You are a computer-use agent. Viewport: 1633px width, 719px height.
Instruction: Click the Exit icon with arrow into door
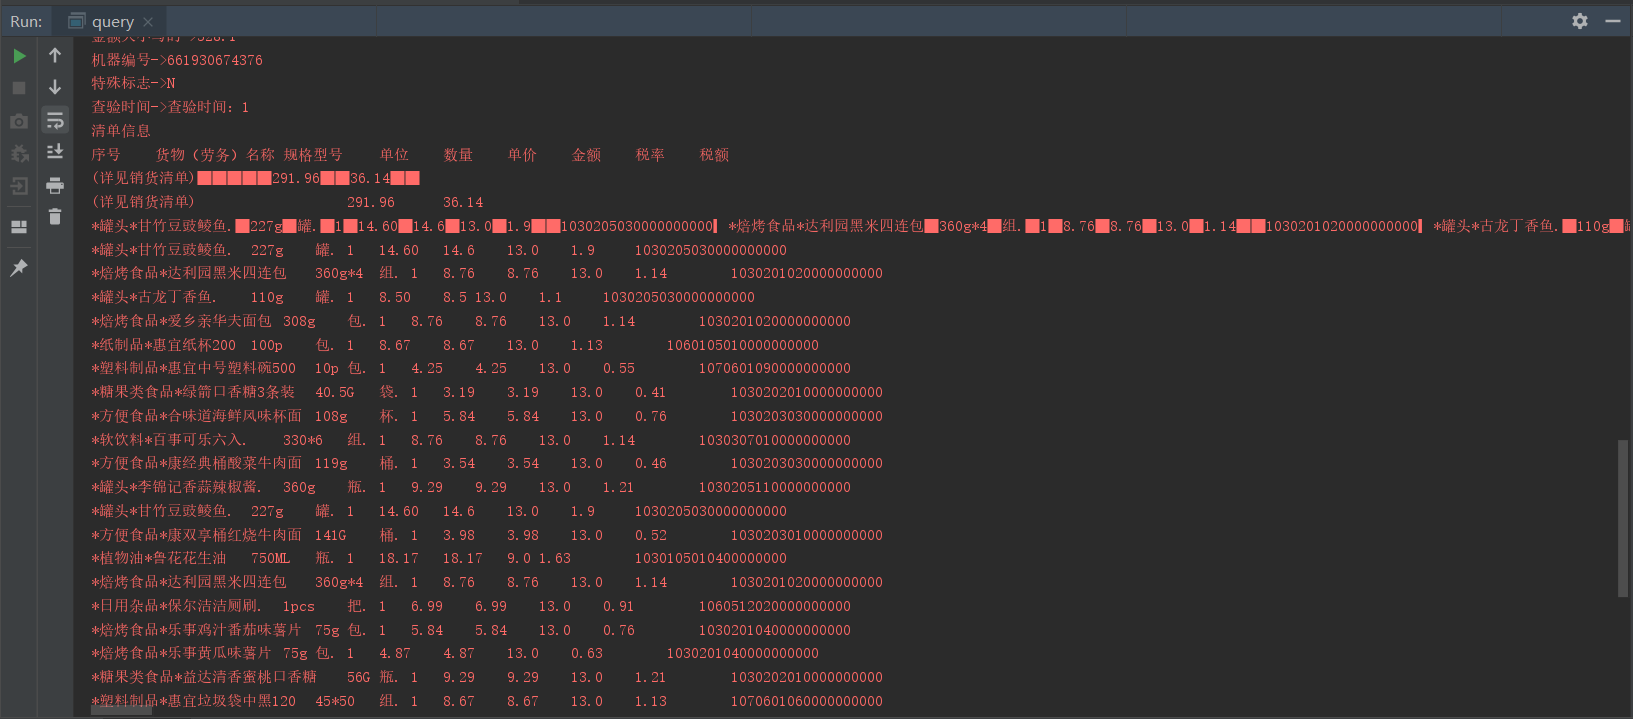coord(19,186)
